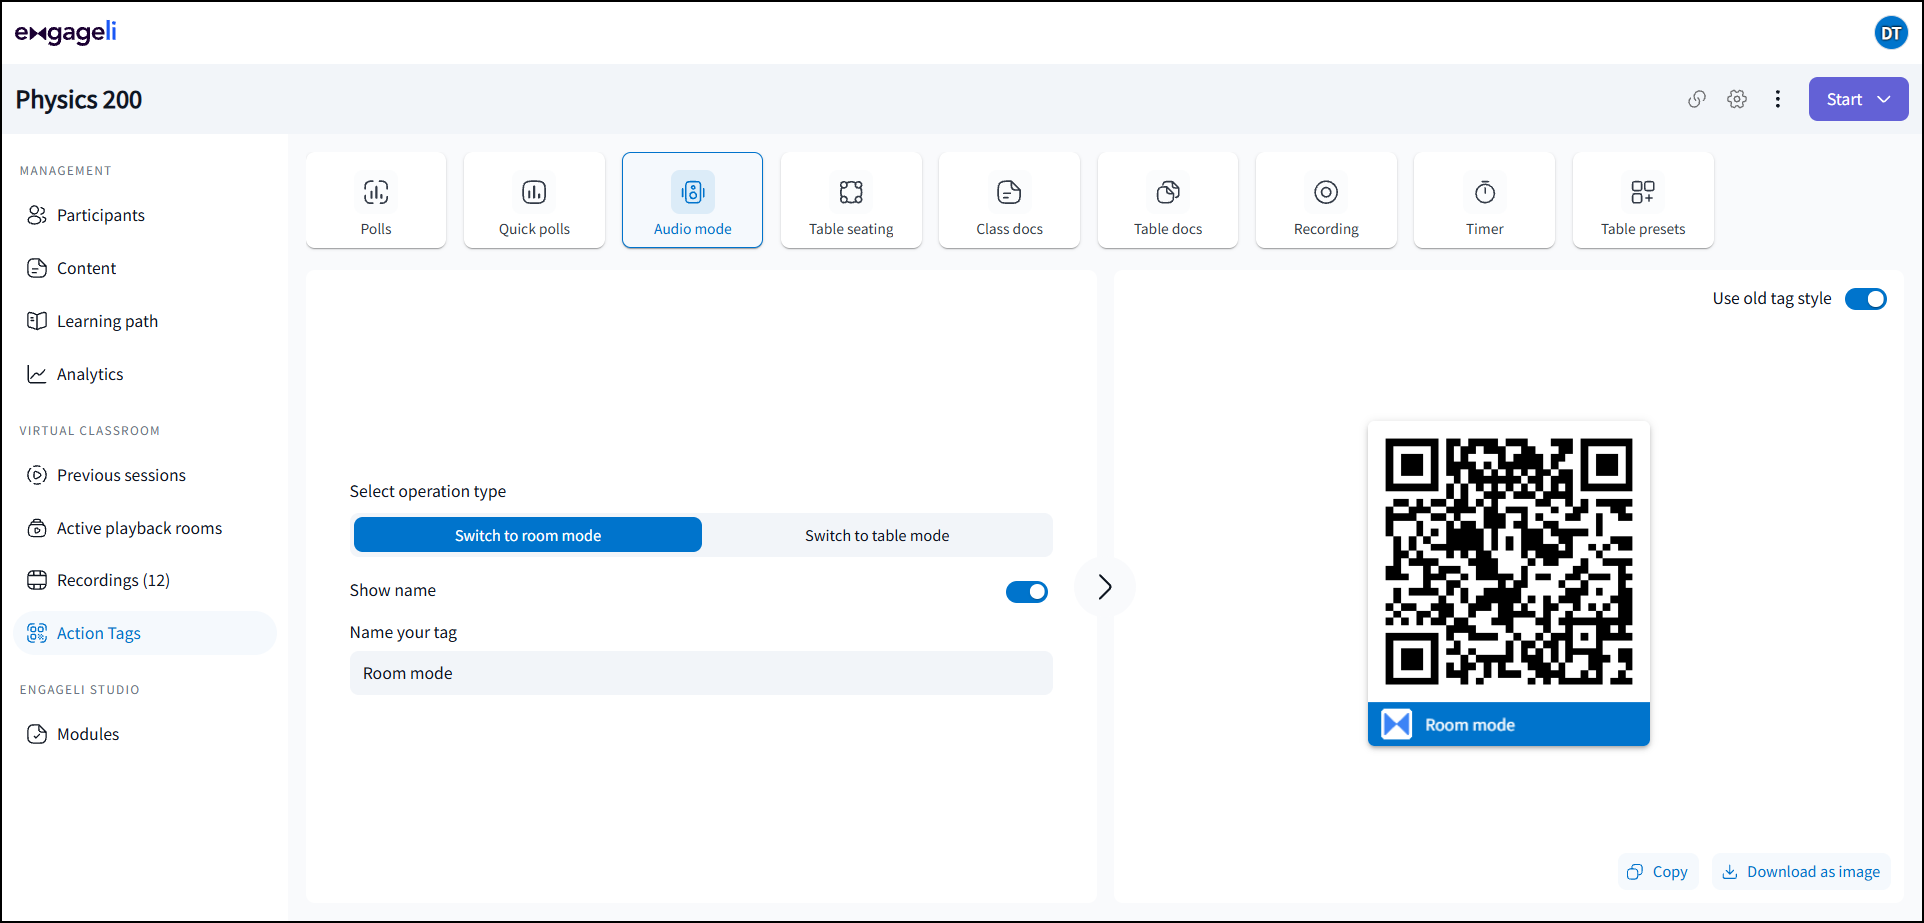This screenshot has height=923, width=1924.
Task: Select Action Tags in the sidebar
Action: tap(145, 633)
